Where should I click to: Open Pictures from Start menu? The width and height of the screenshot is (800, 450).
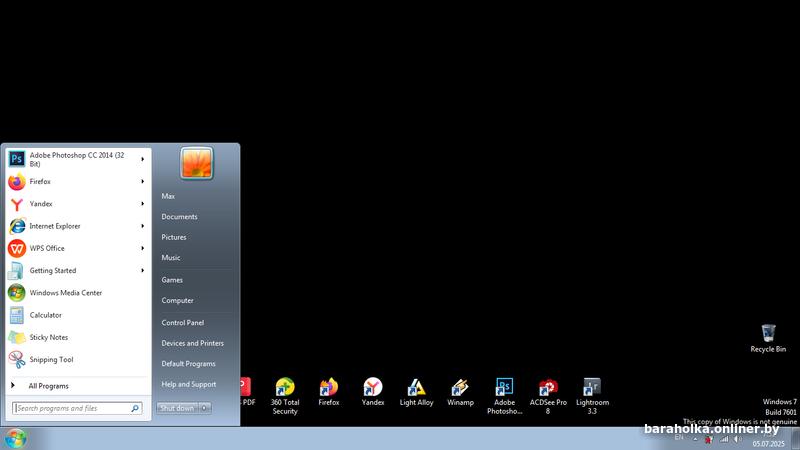(x=173, y=237)
